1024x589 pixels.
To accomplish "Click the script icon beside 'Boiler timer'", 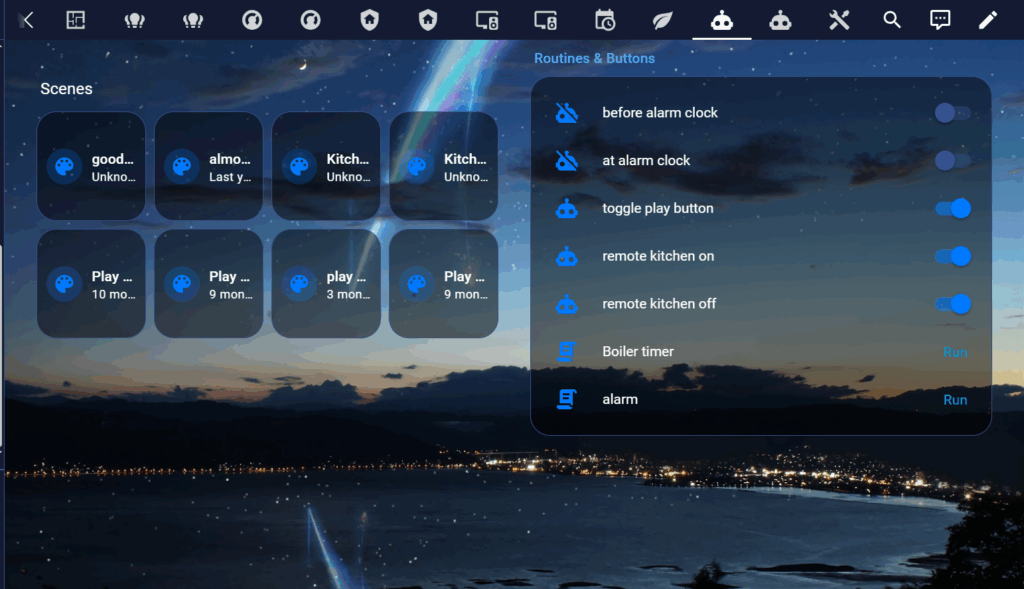I will pyautogui.click(x=566, y=351).
